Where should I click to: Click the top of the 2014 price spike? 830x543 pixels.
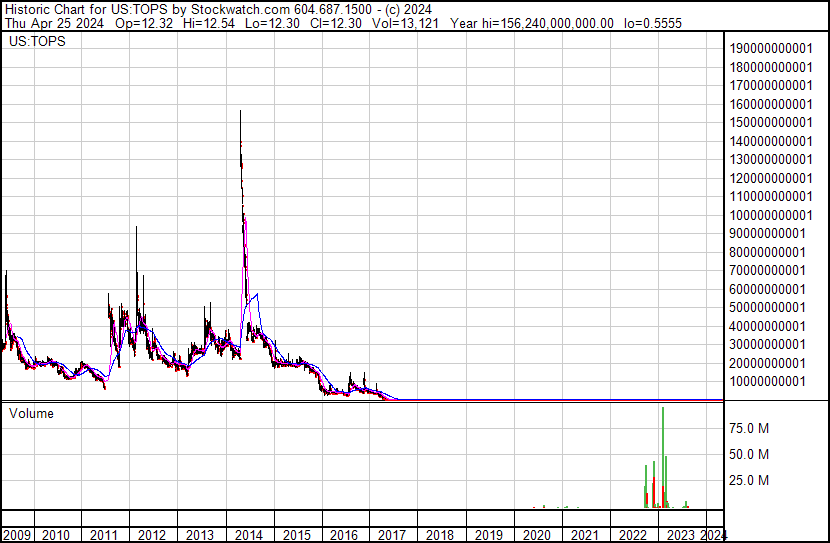pos(240,112)
